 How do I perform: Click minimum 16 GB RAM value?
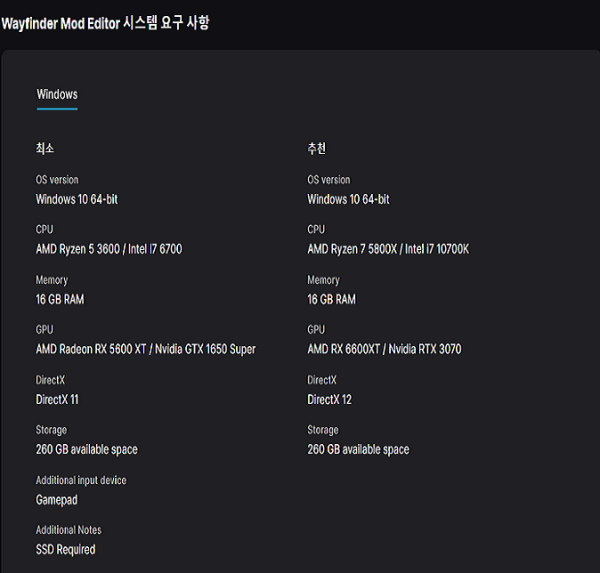60,299
